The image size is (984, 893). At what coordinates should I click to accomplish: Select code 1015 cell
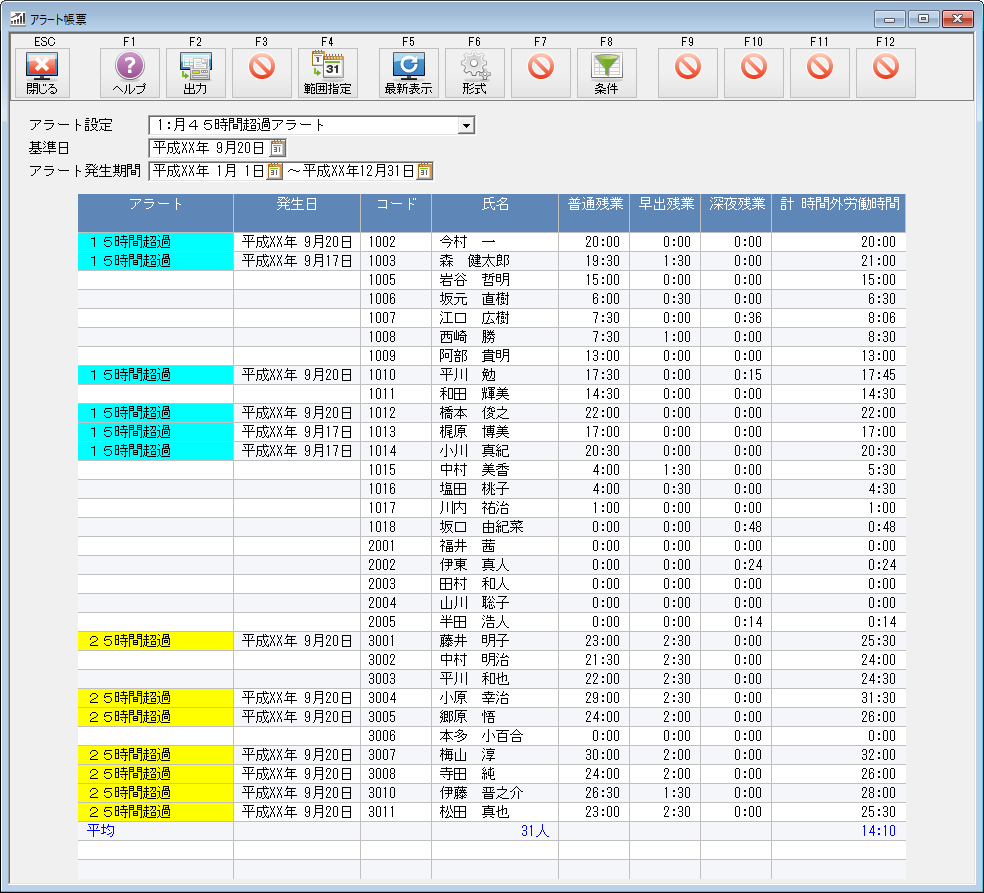(x=396, y=469)
